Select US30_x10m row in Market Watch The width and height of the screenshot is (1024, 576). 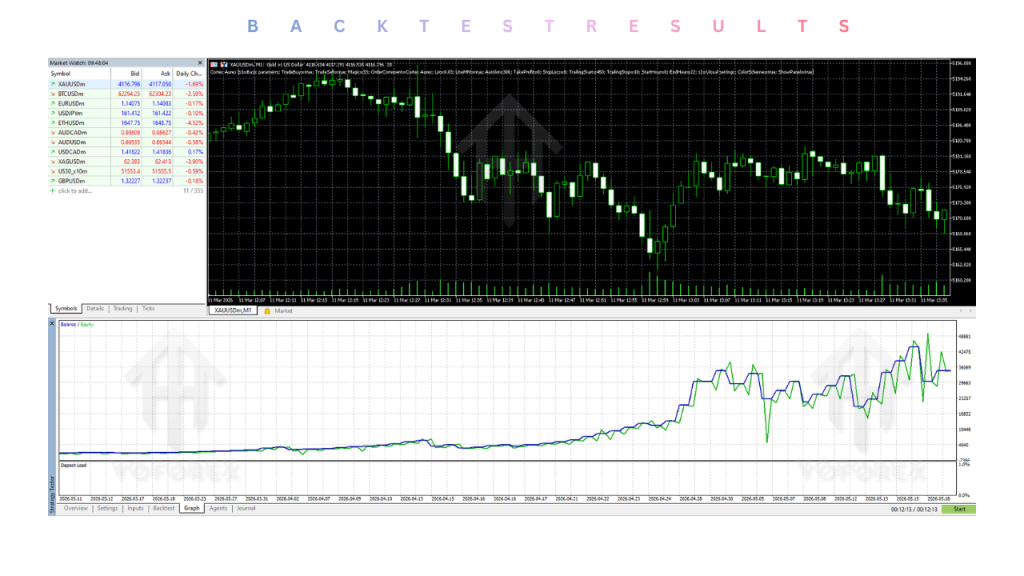[126, 171]
